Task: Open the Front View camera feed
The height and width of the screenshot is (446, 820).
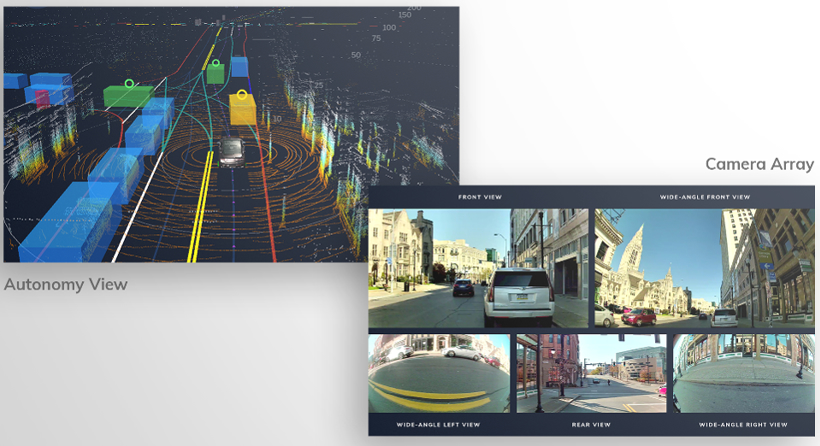Action: pyautogui.click(x=478, y=267)
